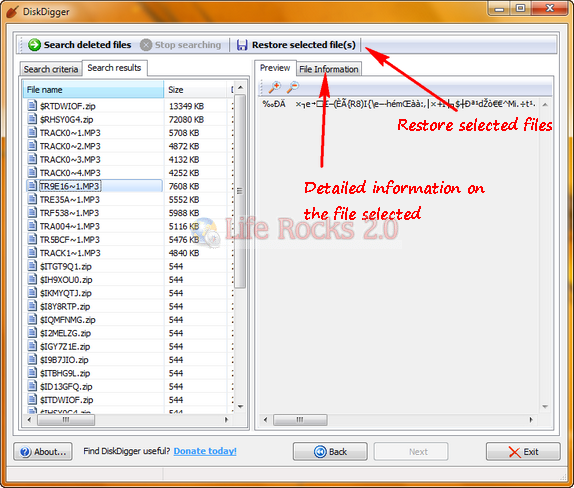Click the file icon beside TRE35A~1.MP3

click(x=32, y=199)
